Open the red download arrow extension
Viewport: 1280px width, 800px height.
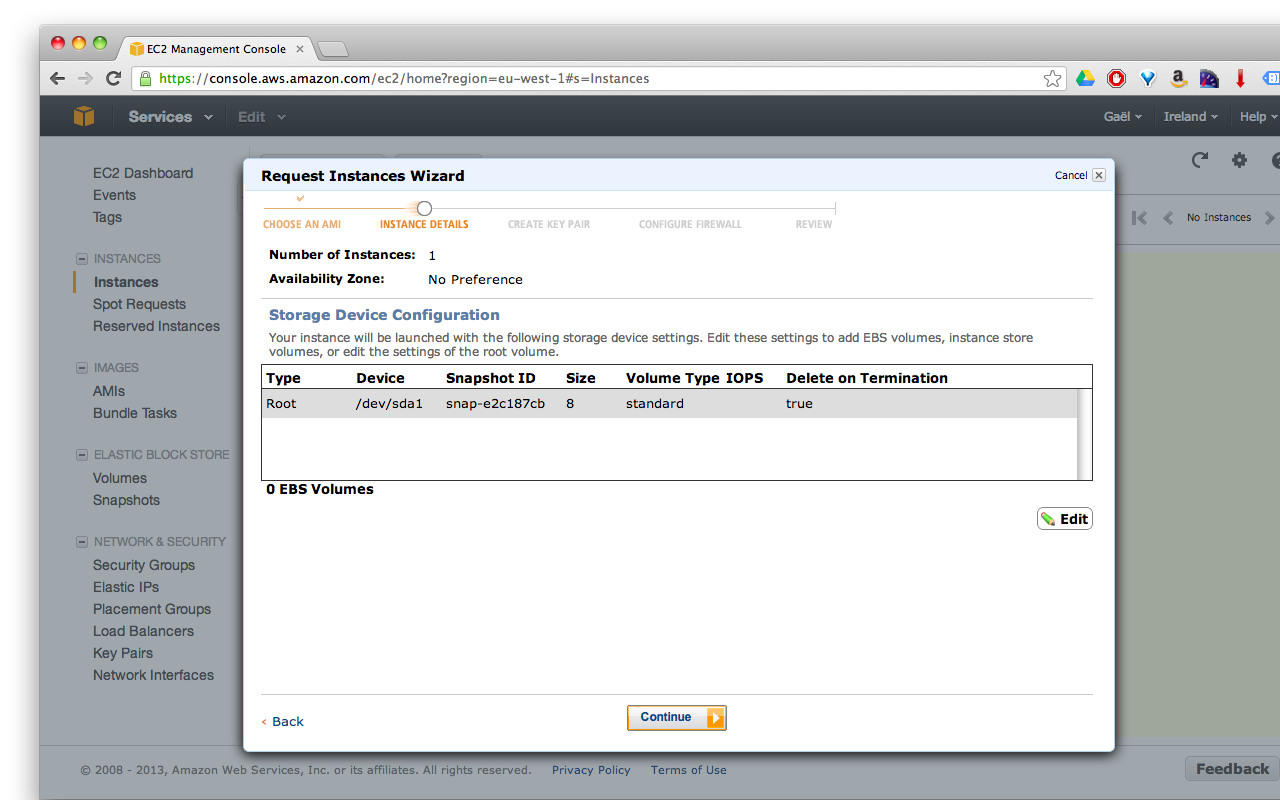point(1240,77)
